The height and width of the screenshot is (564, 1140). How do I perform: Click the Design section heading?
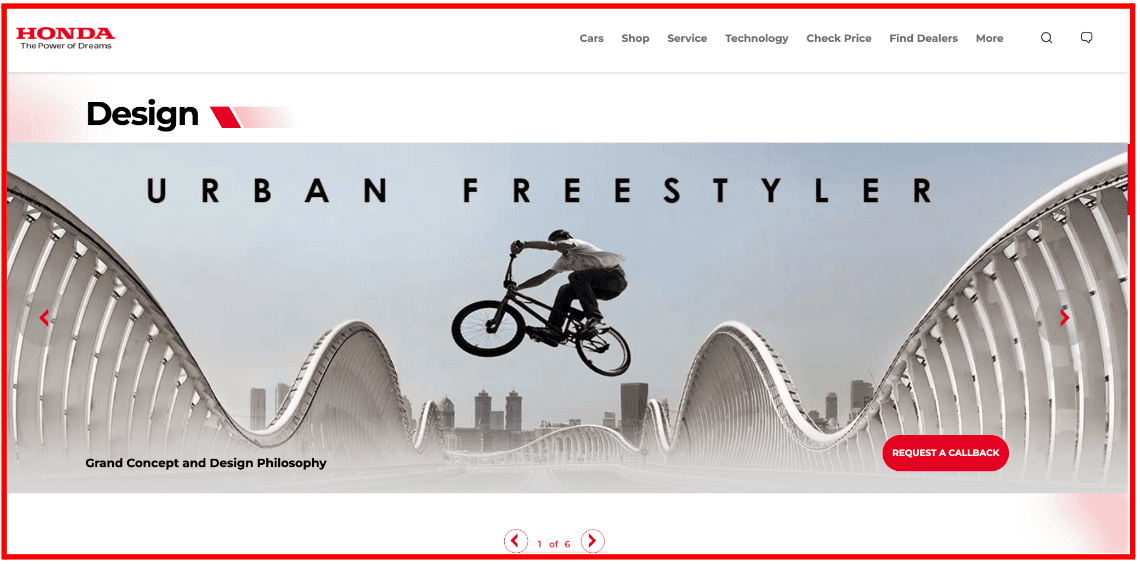pos(142,114)
